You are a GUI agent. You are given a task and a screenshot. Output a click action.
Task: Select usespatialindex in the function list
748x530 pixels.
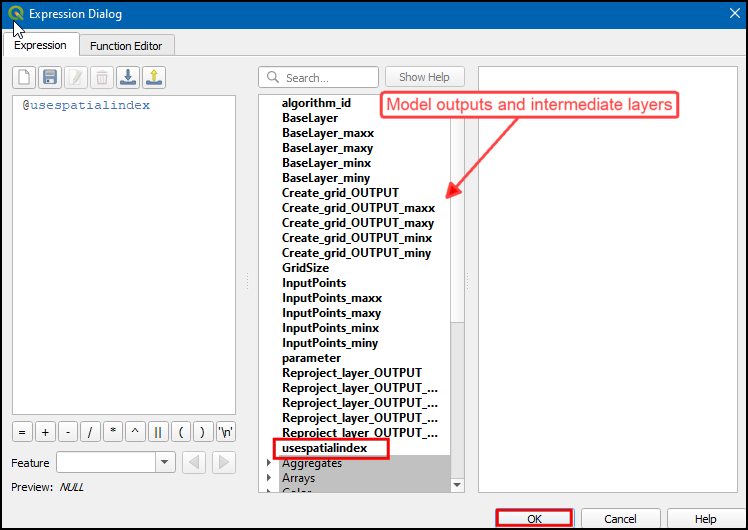pyautogui.click(x=324, y=448)
